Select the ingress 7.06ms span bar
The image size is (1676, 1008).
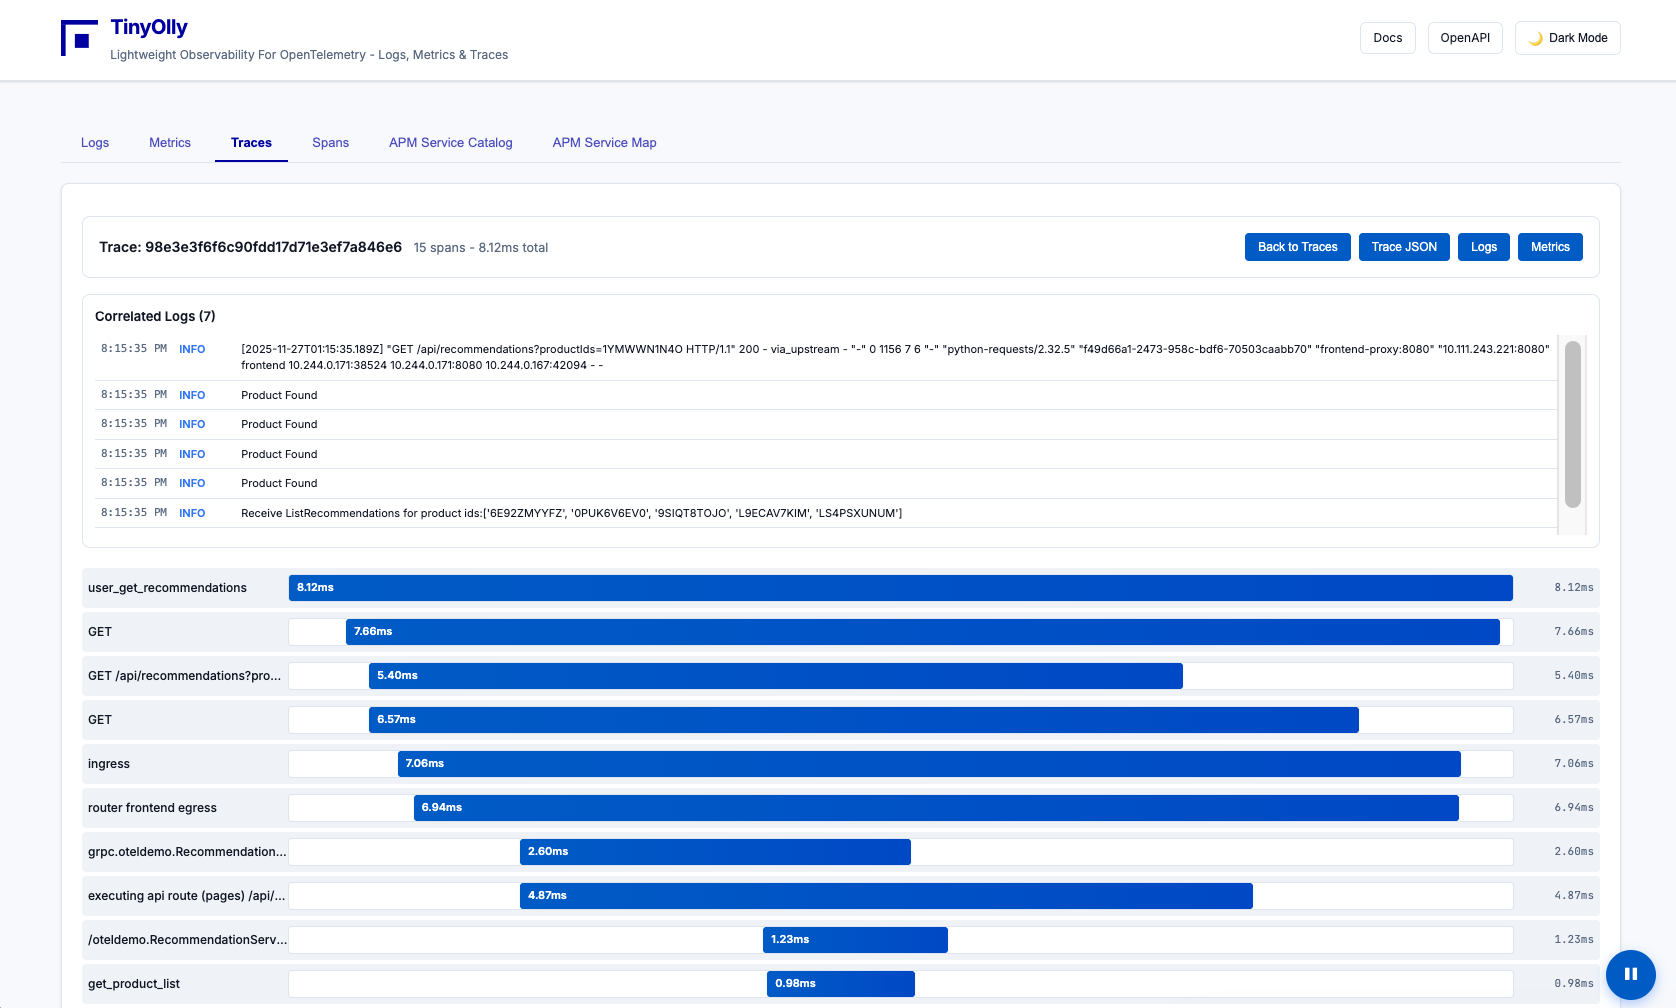point(928,764)
